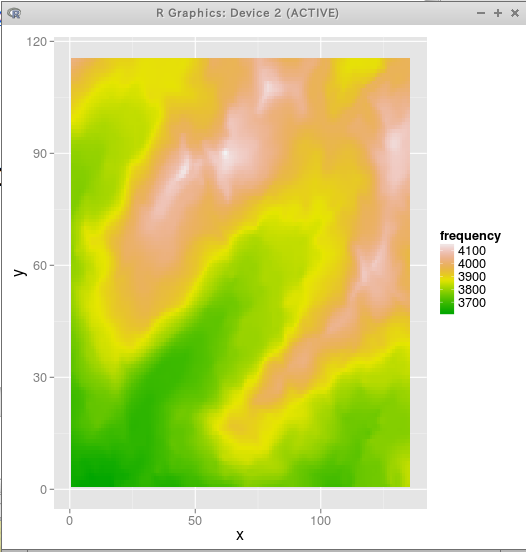Maximize the R Graphics Device 2 window
Viewport: 526px width, 552px height.
point(498,13)
